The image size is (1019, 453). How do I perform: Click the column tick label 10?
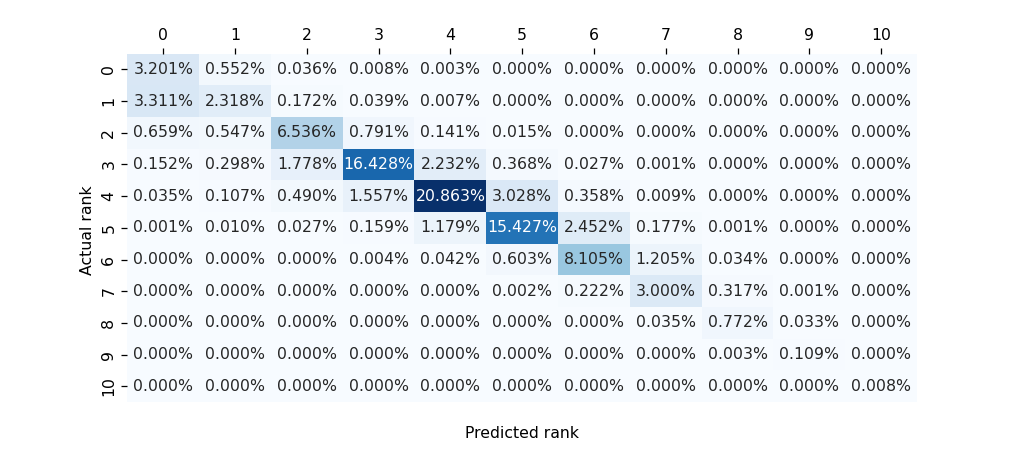pyautogui.click(x=881, y=34)
